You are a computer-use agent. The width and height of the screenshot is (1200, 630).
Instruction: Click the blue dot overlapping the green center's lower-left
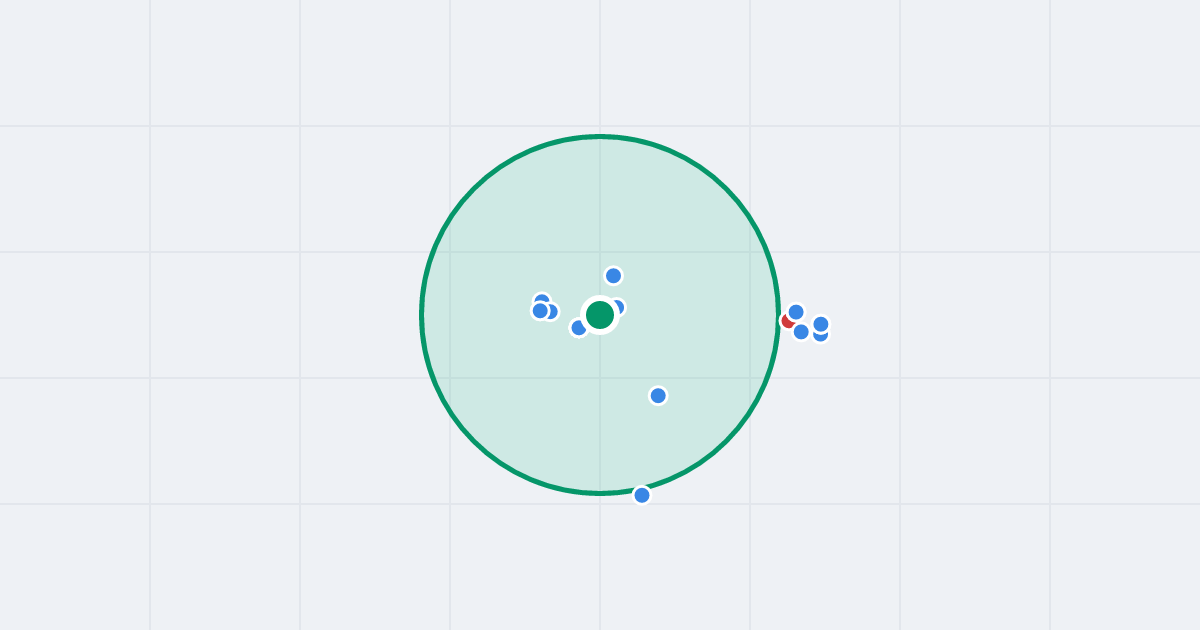click(578, 328)
